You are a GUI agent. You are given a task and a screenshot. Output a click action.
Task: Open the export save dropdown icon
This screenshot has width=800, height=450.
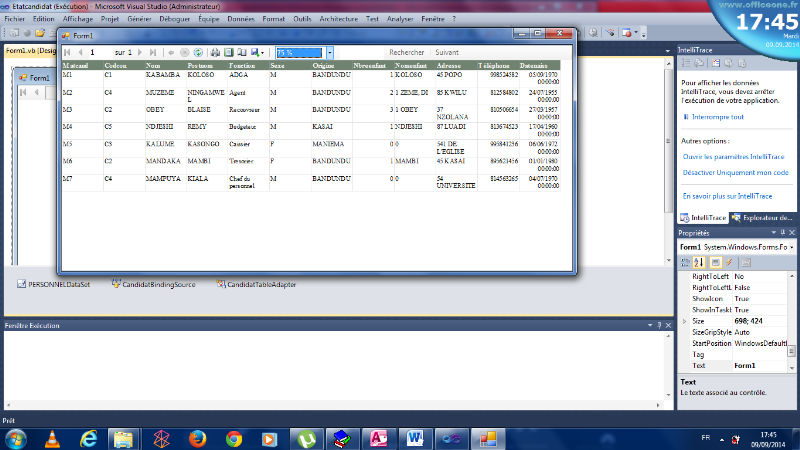click(x=257, y=53)
